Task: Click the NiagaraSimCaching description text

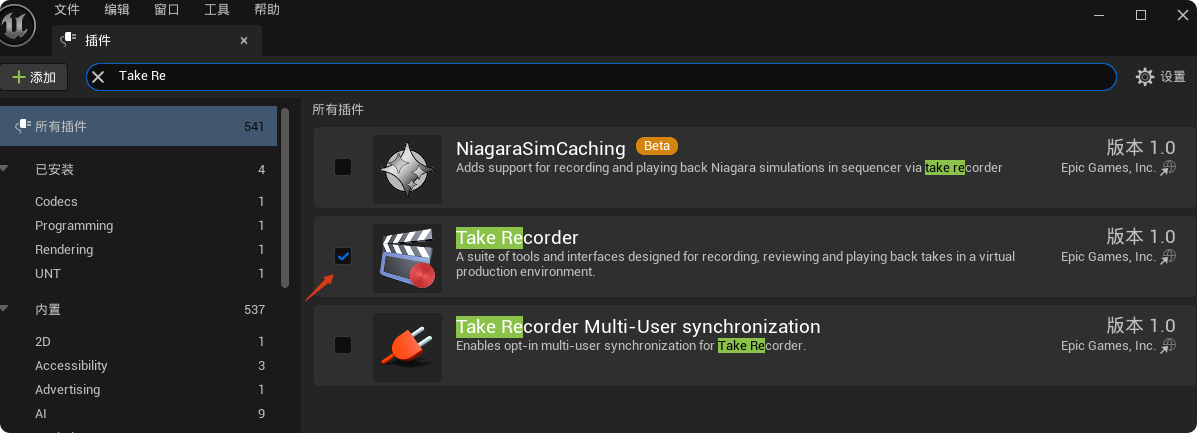Action: tap(729, 167)
